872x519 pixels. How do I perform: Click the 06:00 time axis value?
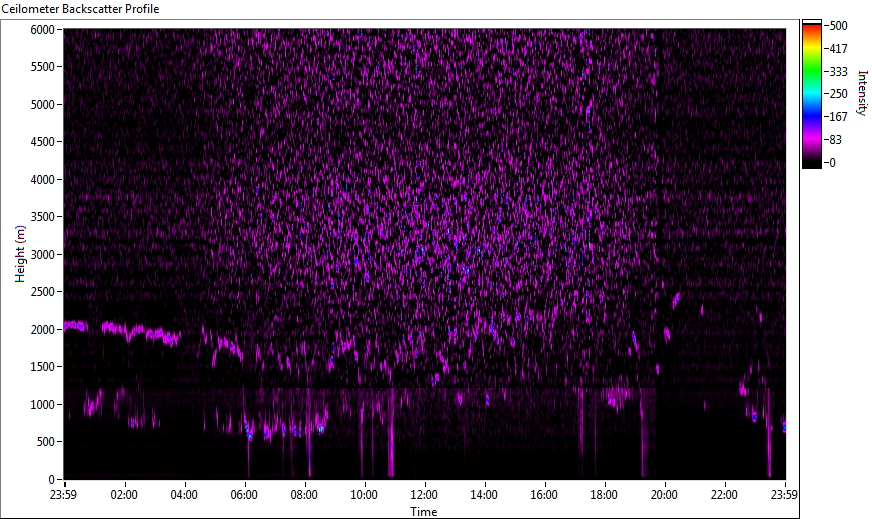(244, 495)
